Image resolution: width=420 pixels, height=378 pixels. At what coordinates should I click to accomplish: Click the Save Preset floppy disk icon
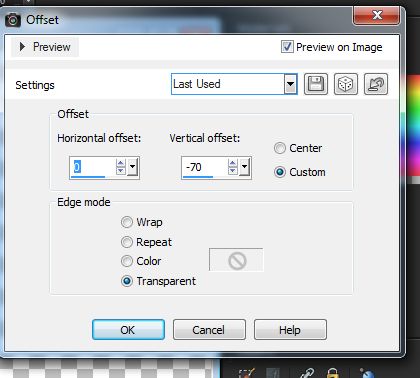coord(316,84)
